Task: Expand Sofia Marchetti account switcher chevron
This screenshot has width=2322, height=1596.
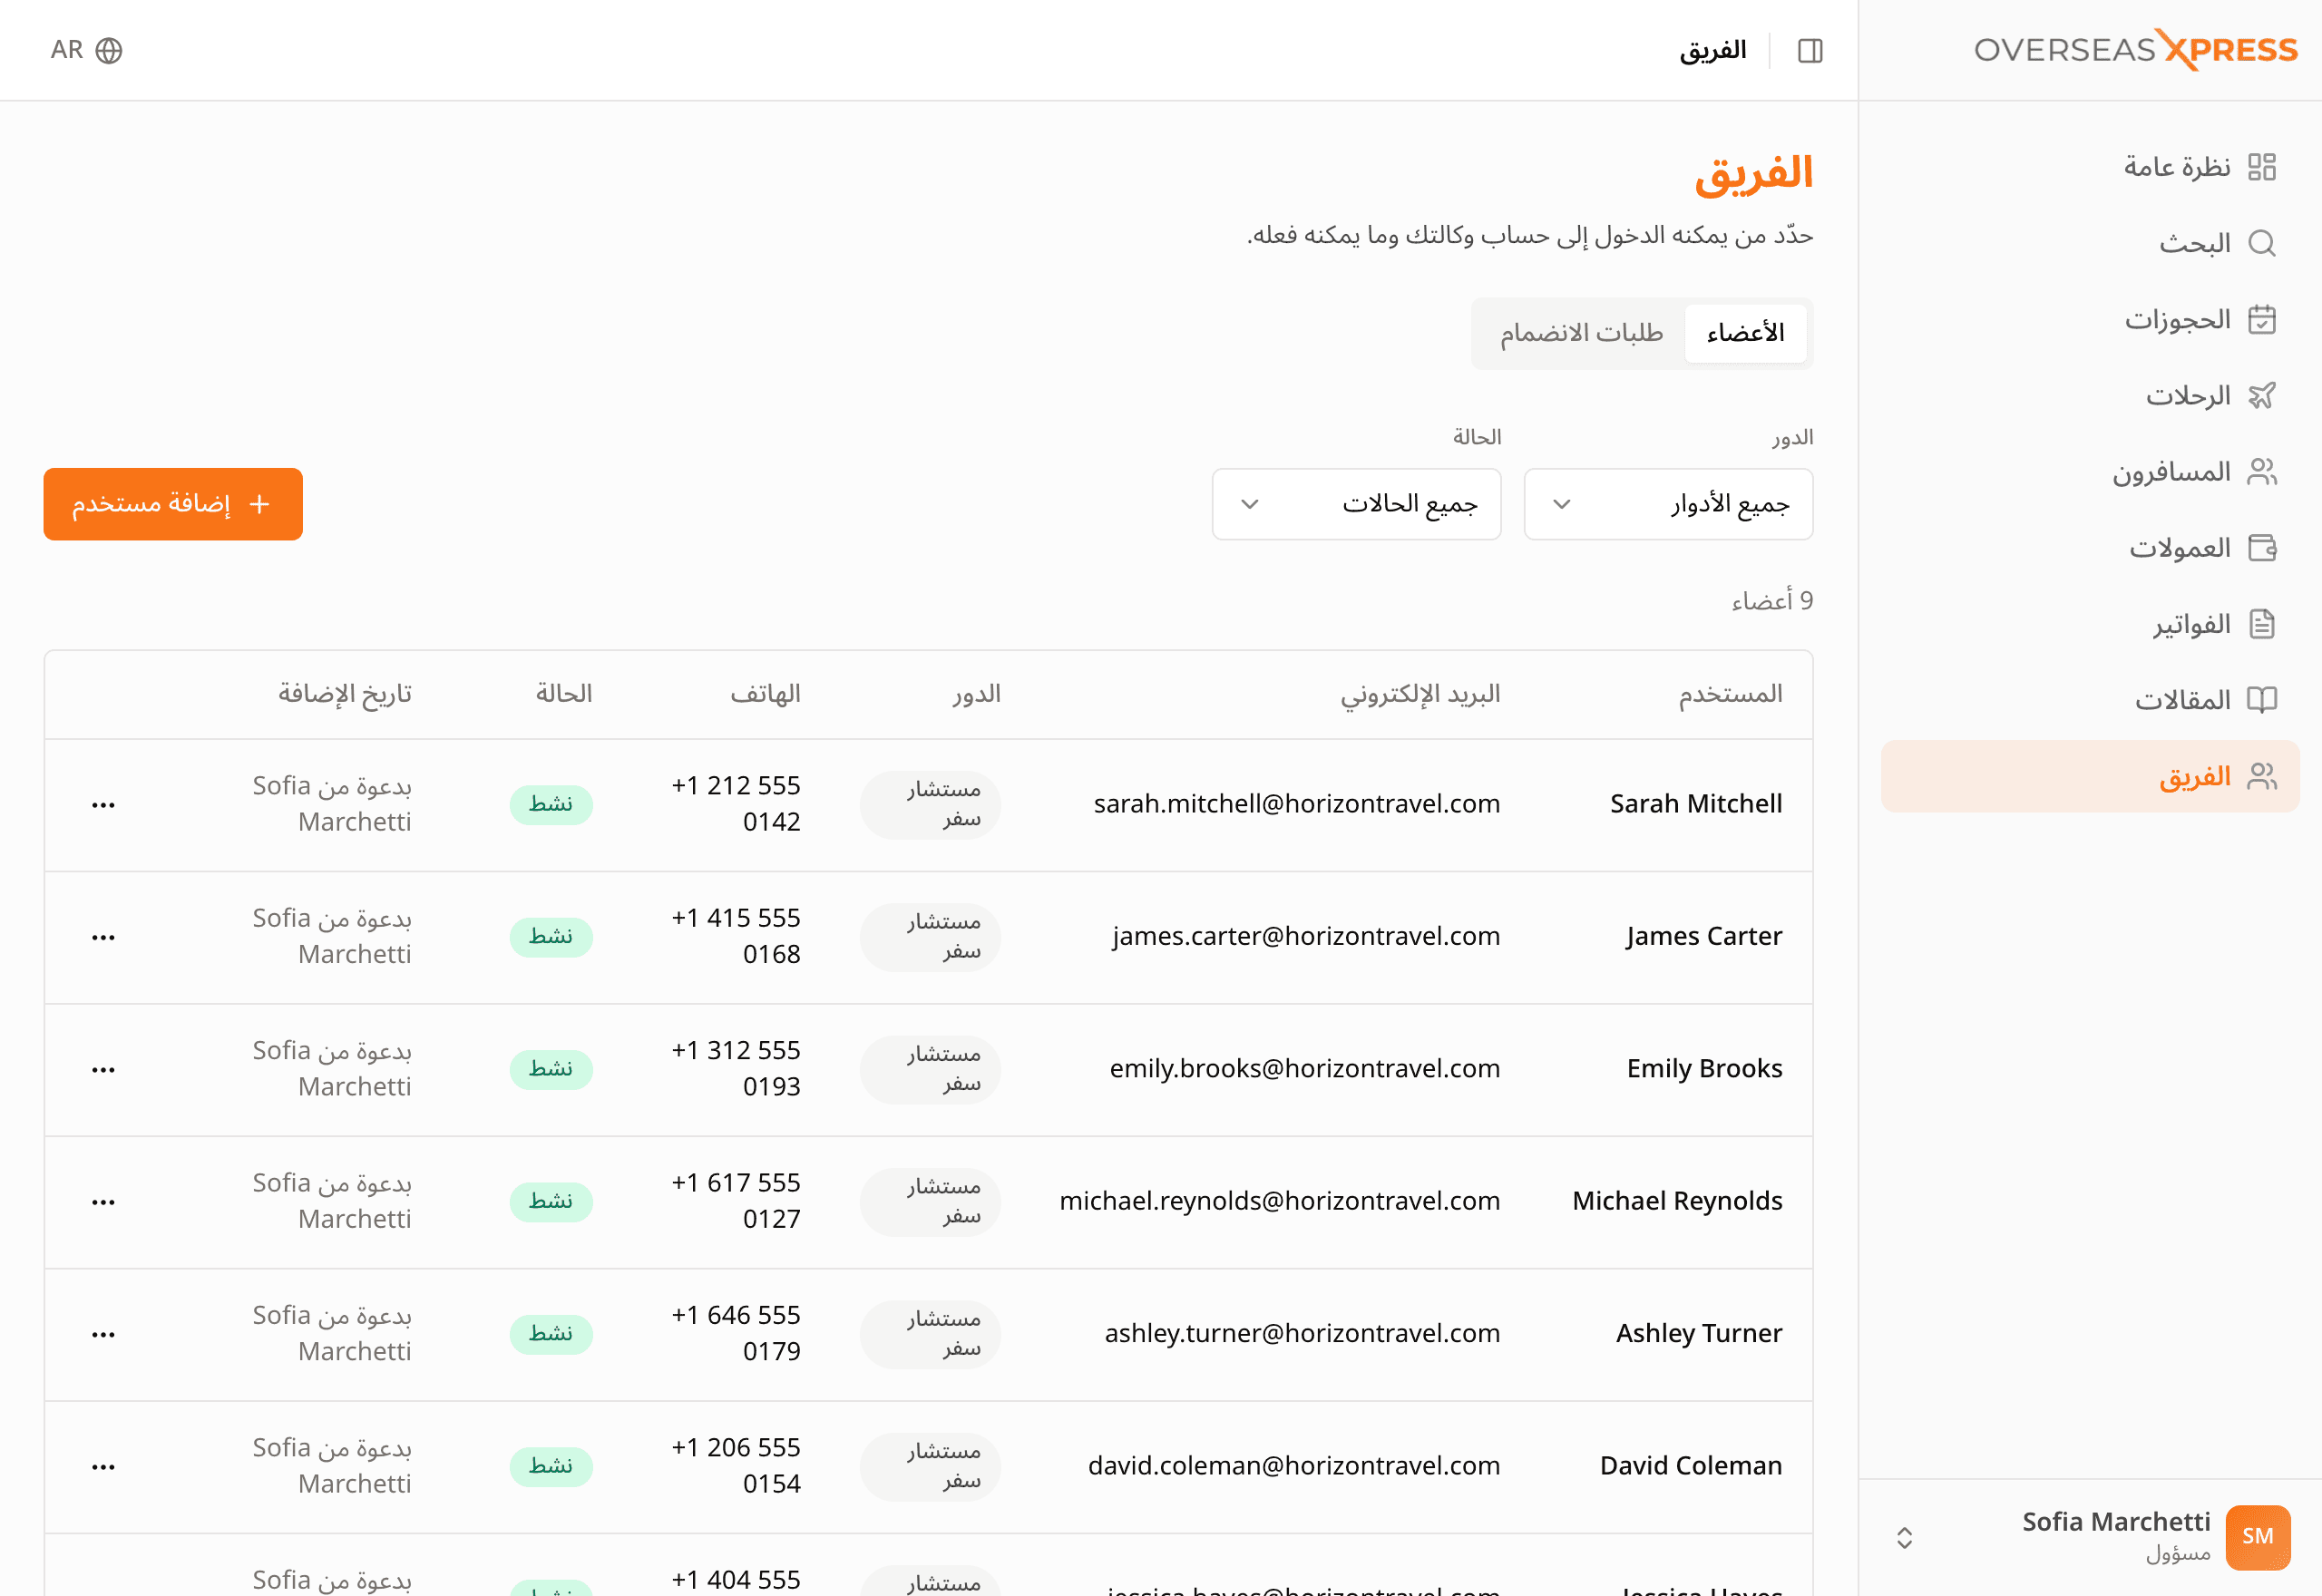Action: (1904, 1537)
